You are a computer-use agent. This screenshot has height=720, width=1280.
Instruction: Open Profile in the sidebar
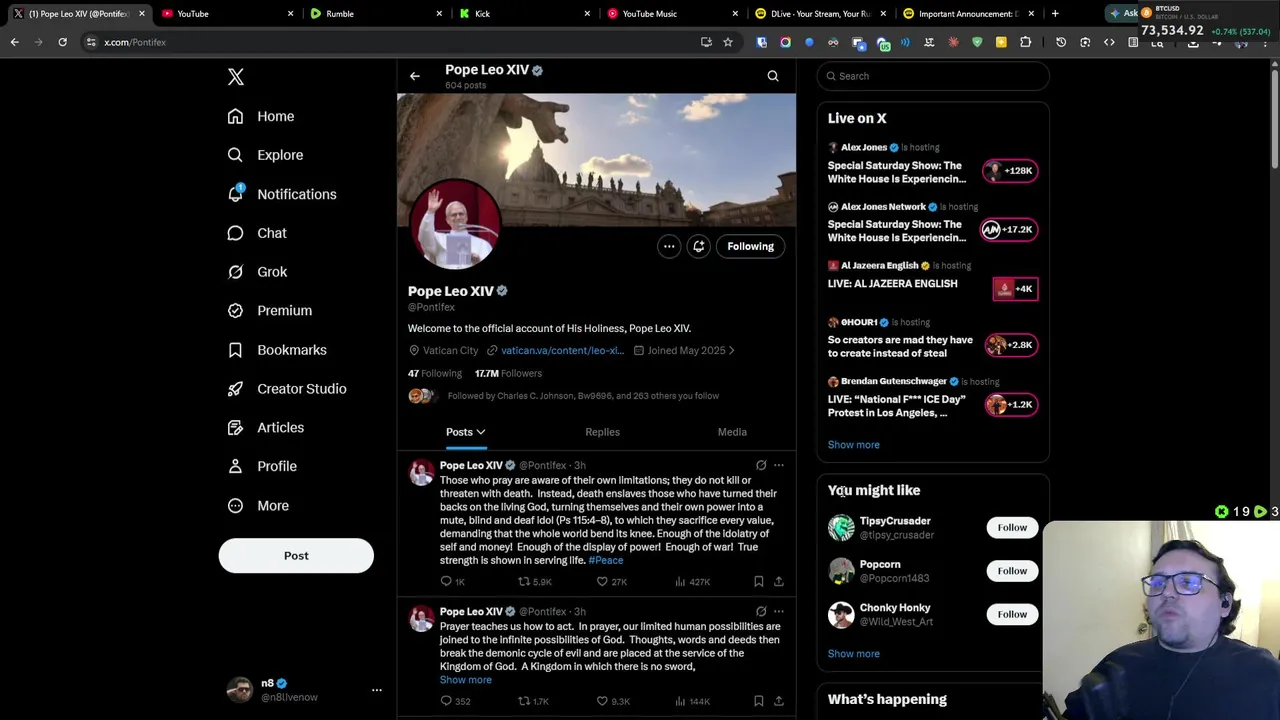click(262, 467)
